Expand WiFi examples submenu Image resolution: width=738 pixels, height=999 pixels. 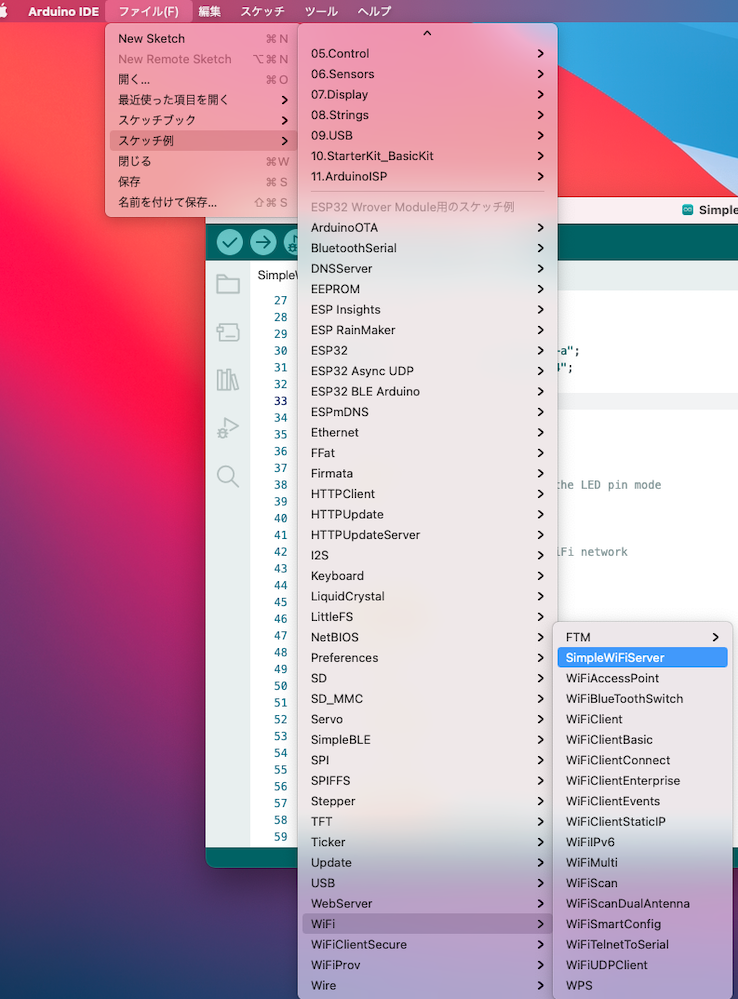427,924
